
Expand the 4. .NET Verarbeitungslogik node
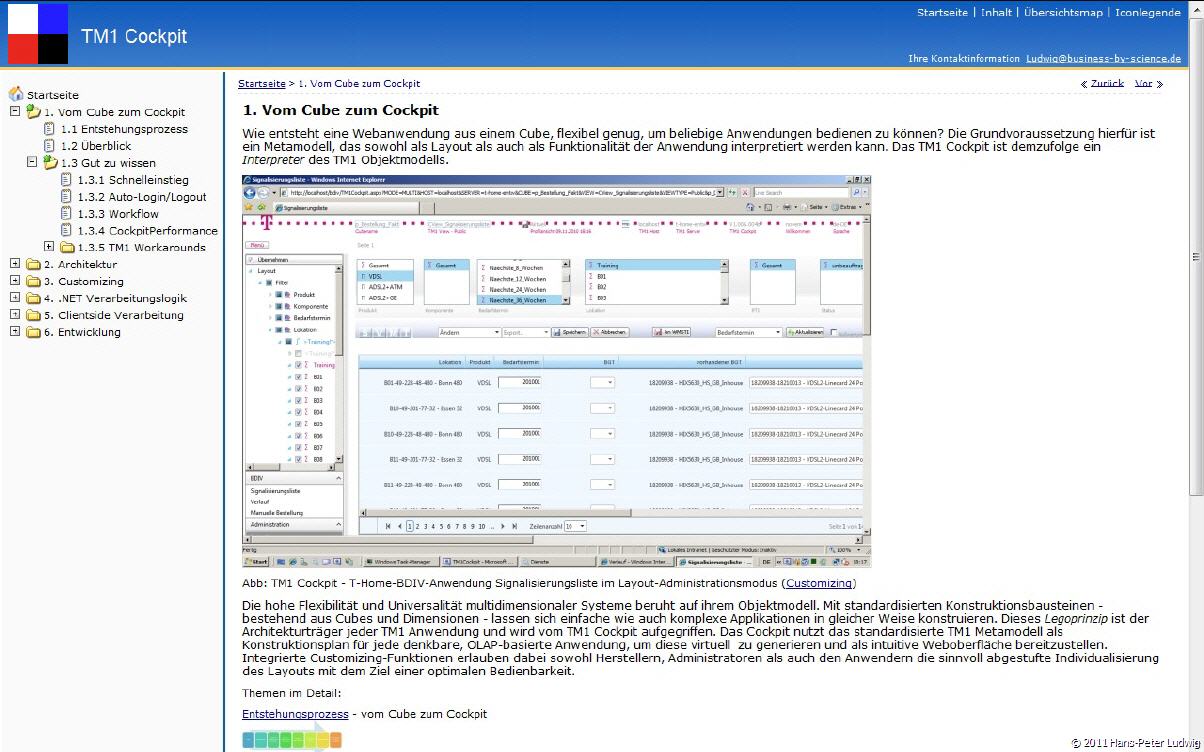(15, 298)
